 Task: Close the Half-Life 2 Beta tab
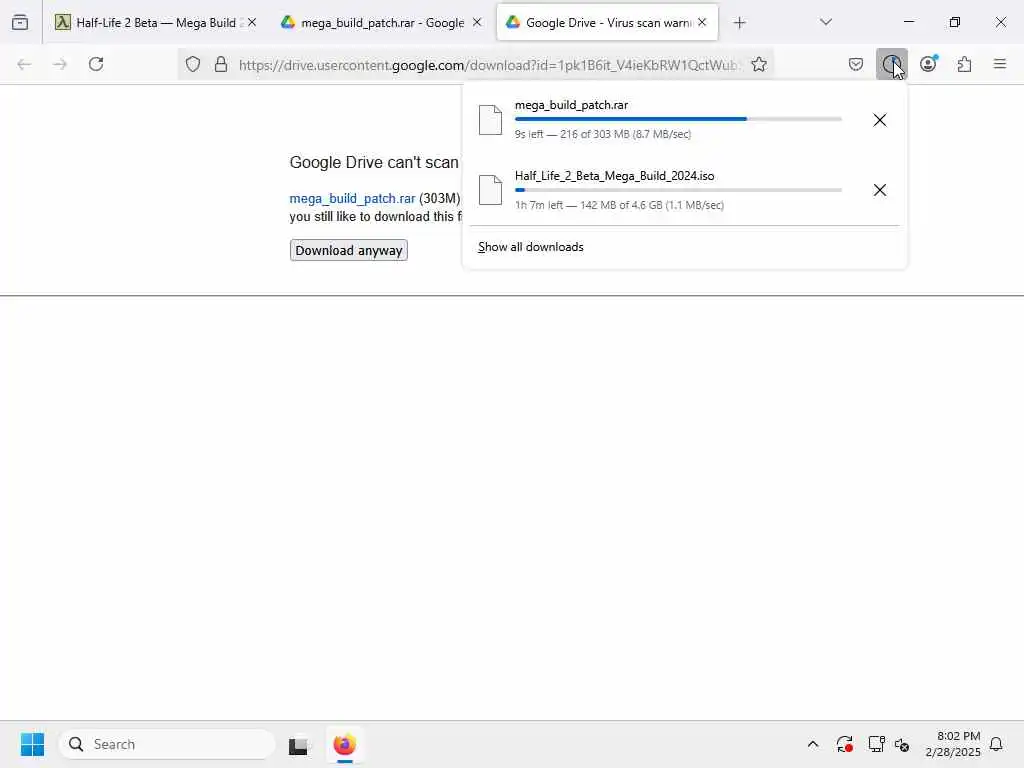coord(252,22)
